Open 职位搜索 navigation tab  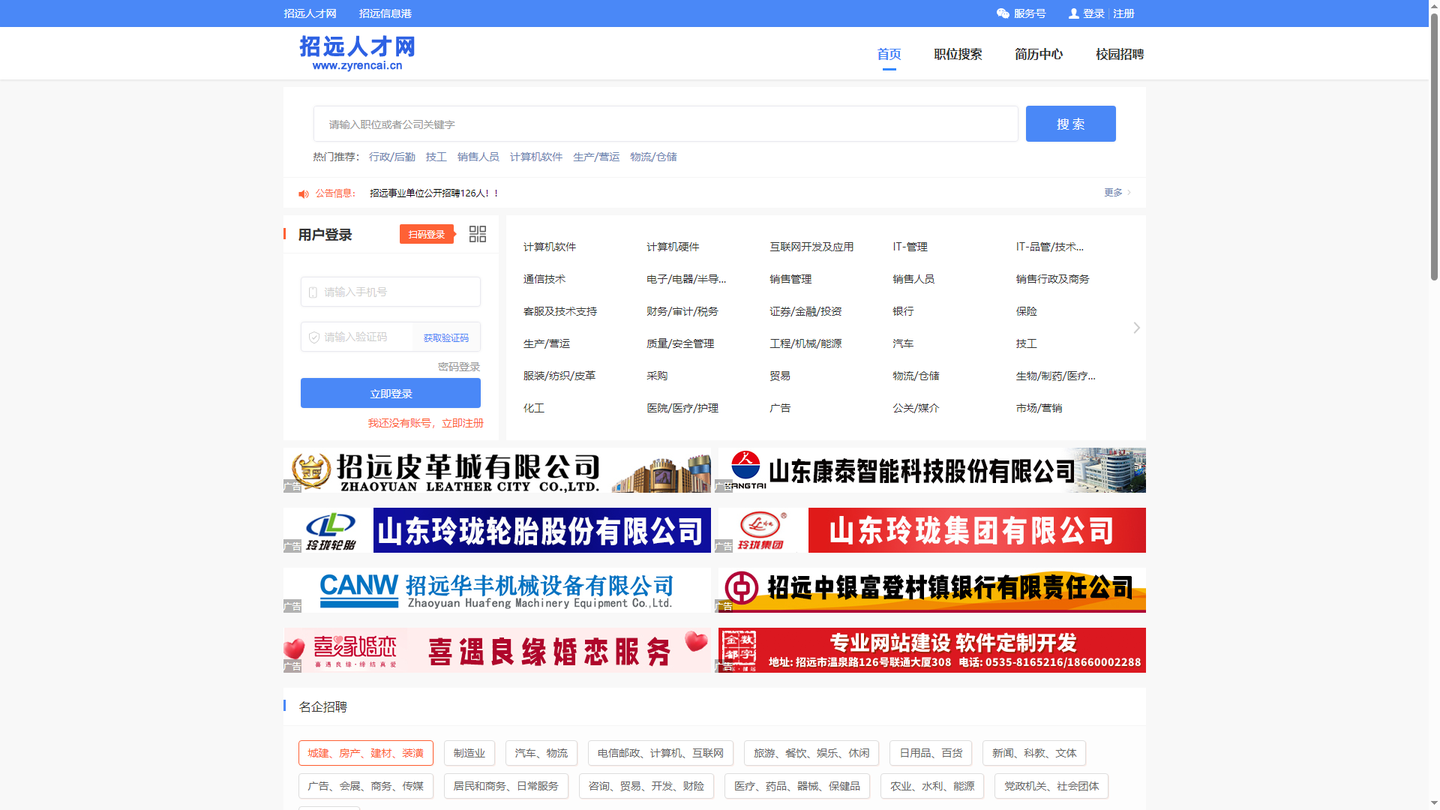[x=958, y=54]
